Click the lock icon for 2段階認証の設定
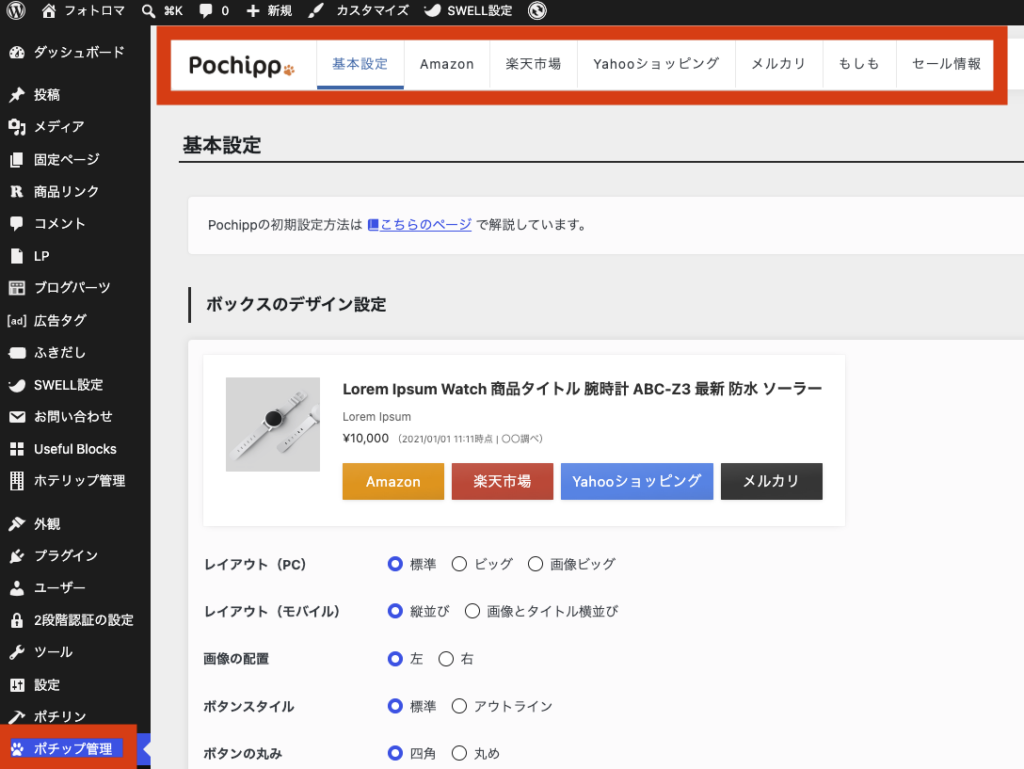Image resolution: width=1024 pixels, height=769 pixels. [x=17, y=620]
